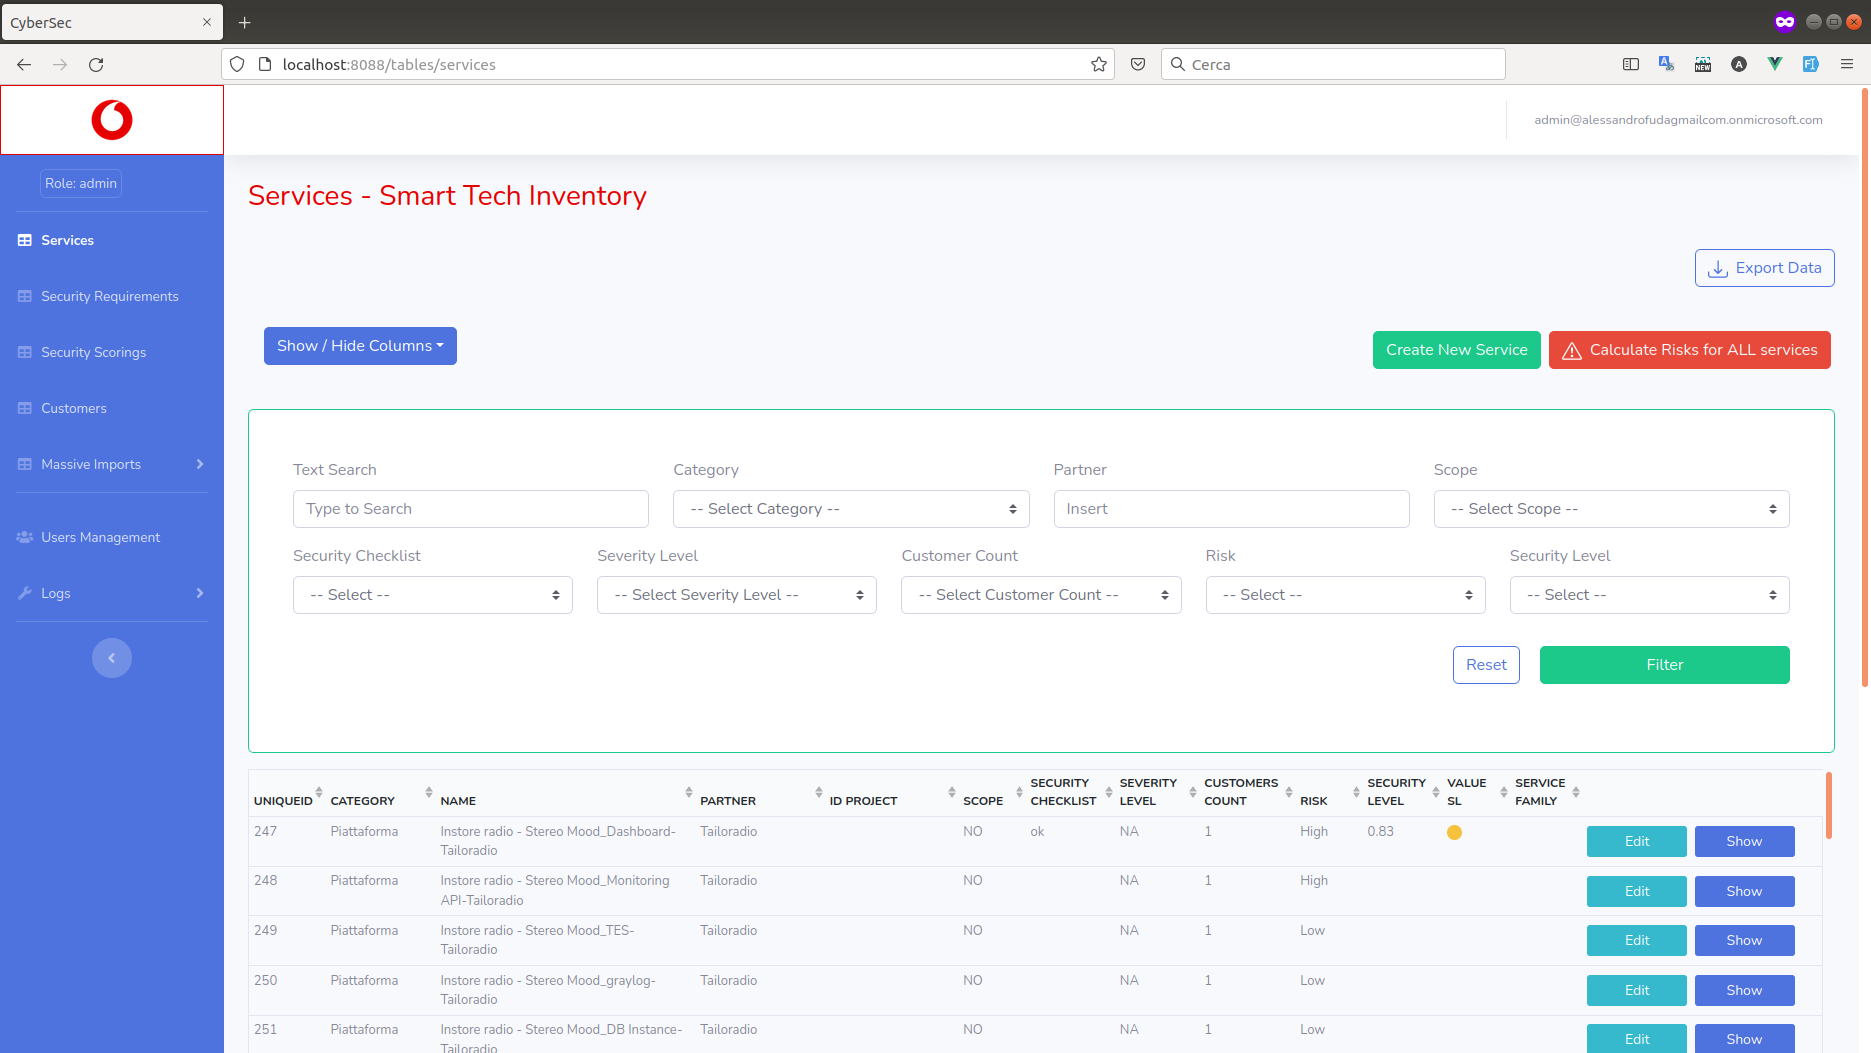Reload the current browser page

(x=96, y=64)
